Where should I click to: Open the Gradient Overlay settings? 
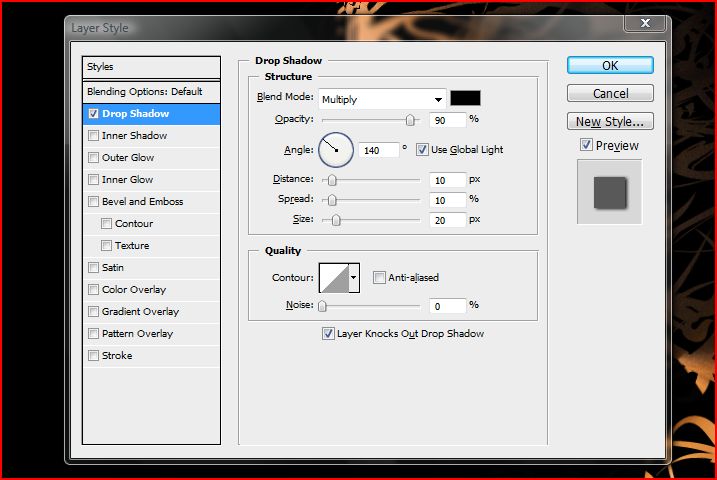pos(140,312)
